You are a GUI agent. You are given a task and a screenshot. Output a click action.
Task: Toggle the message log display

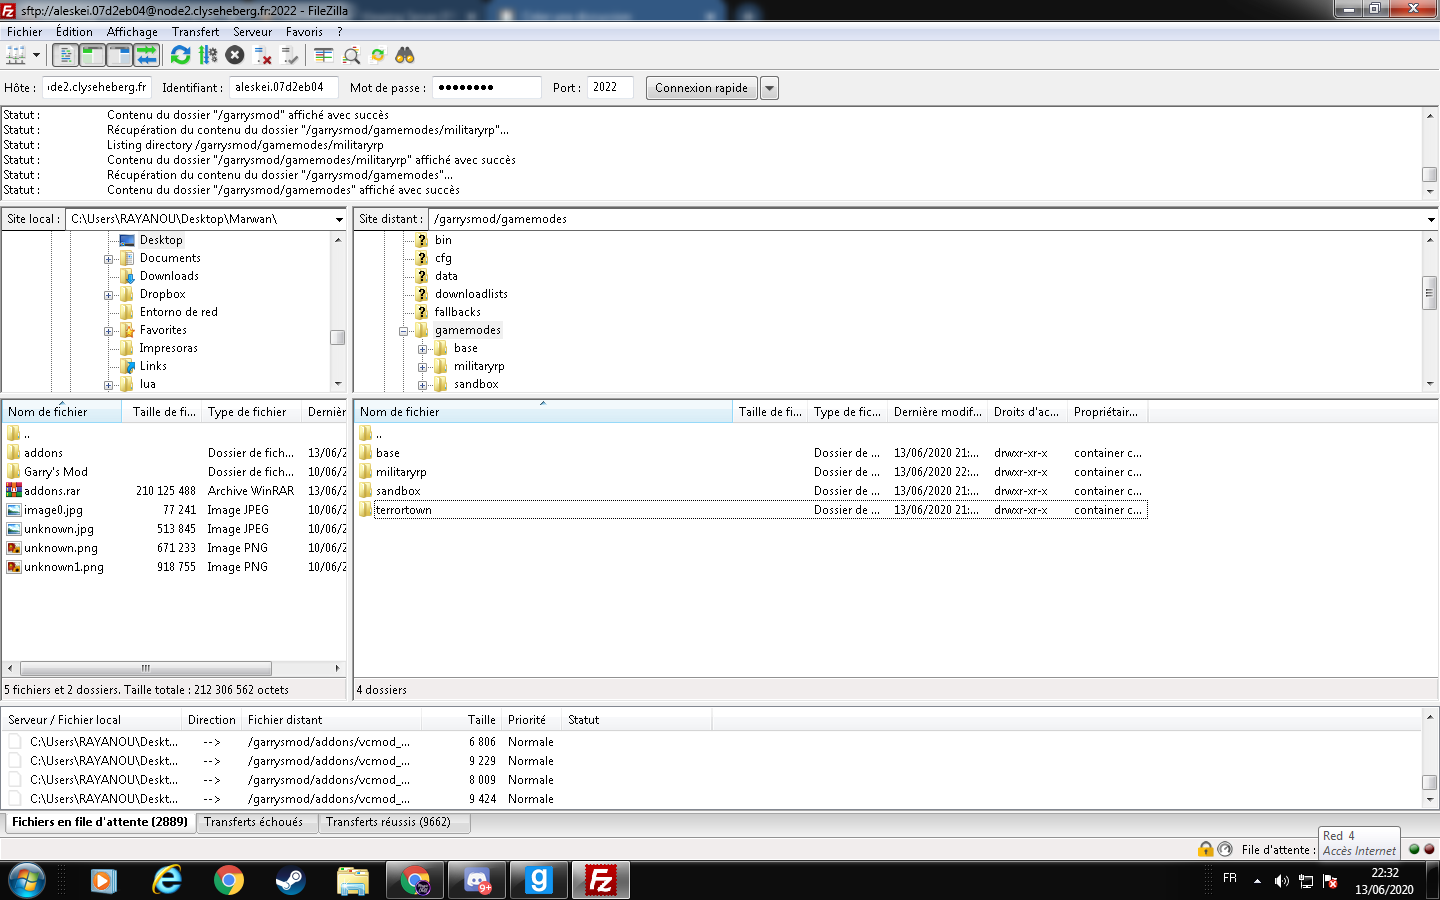(65, 55)
